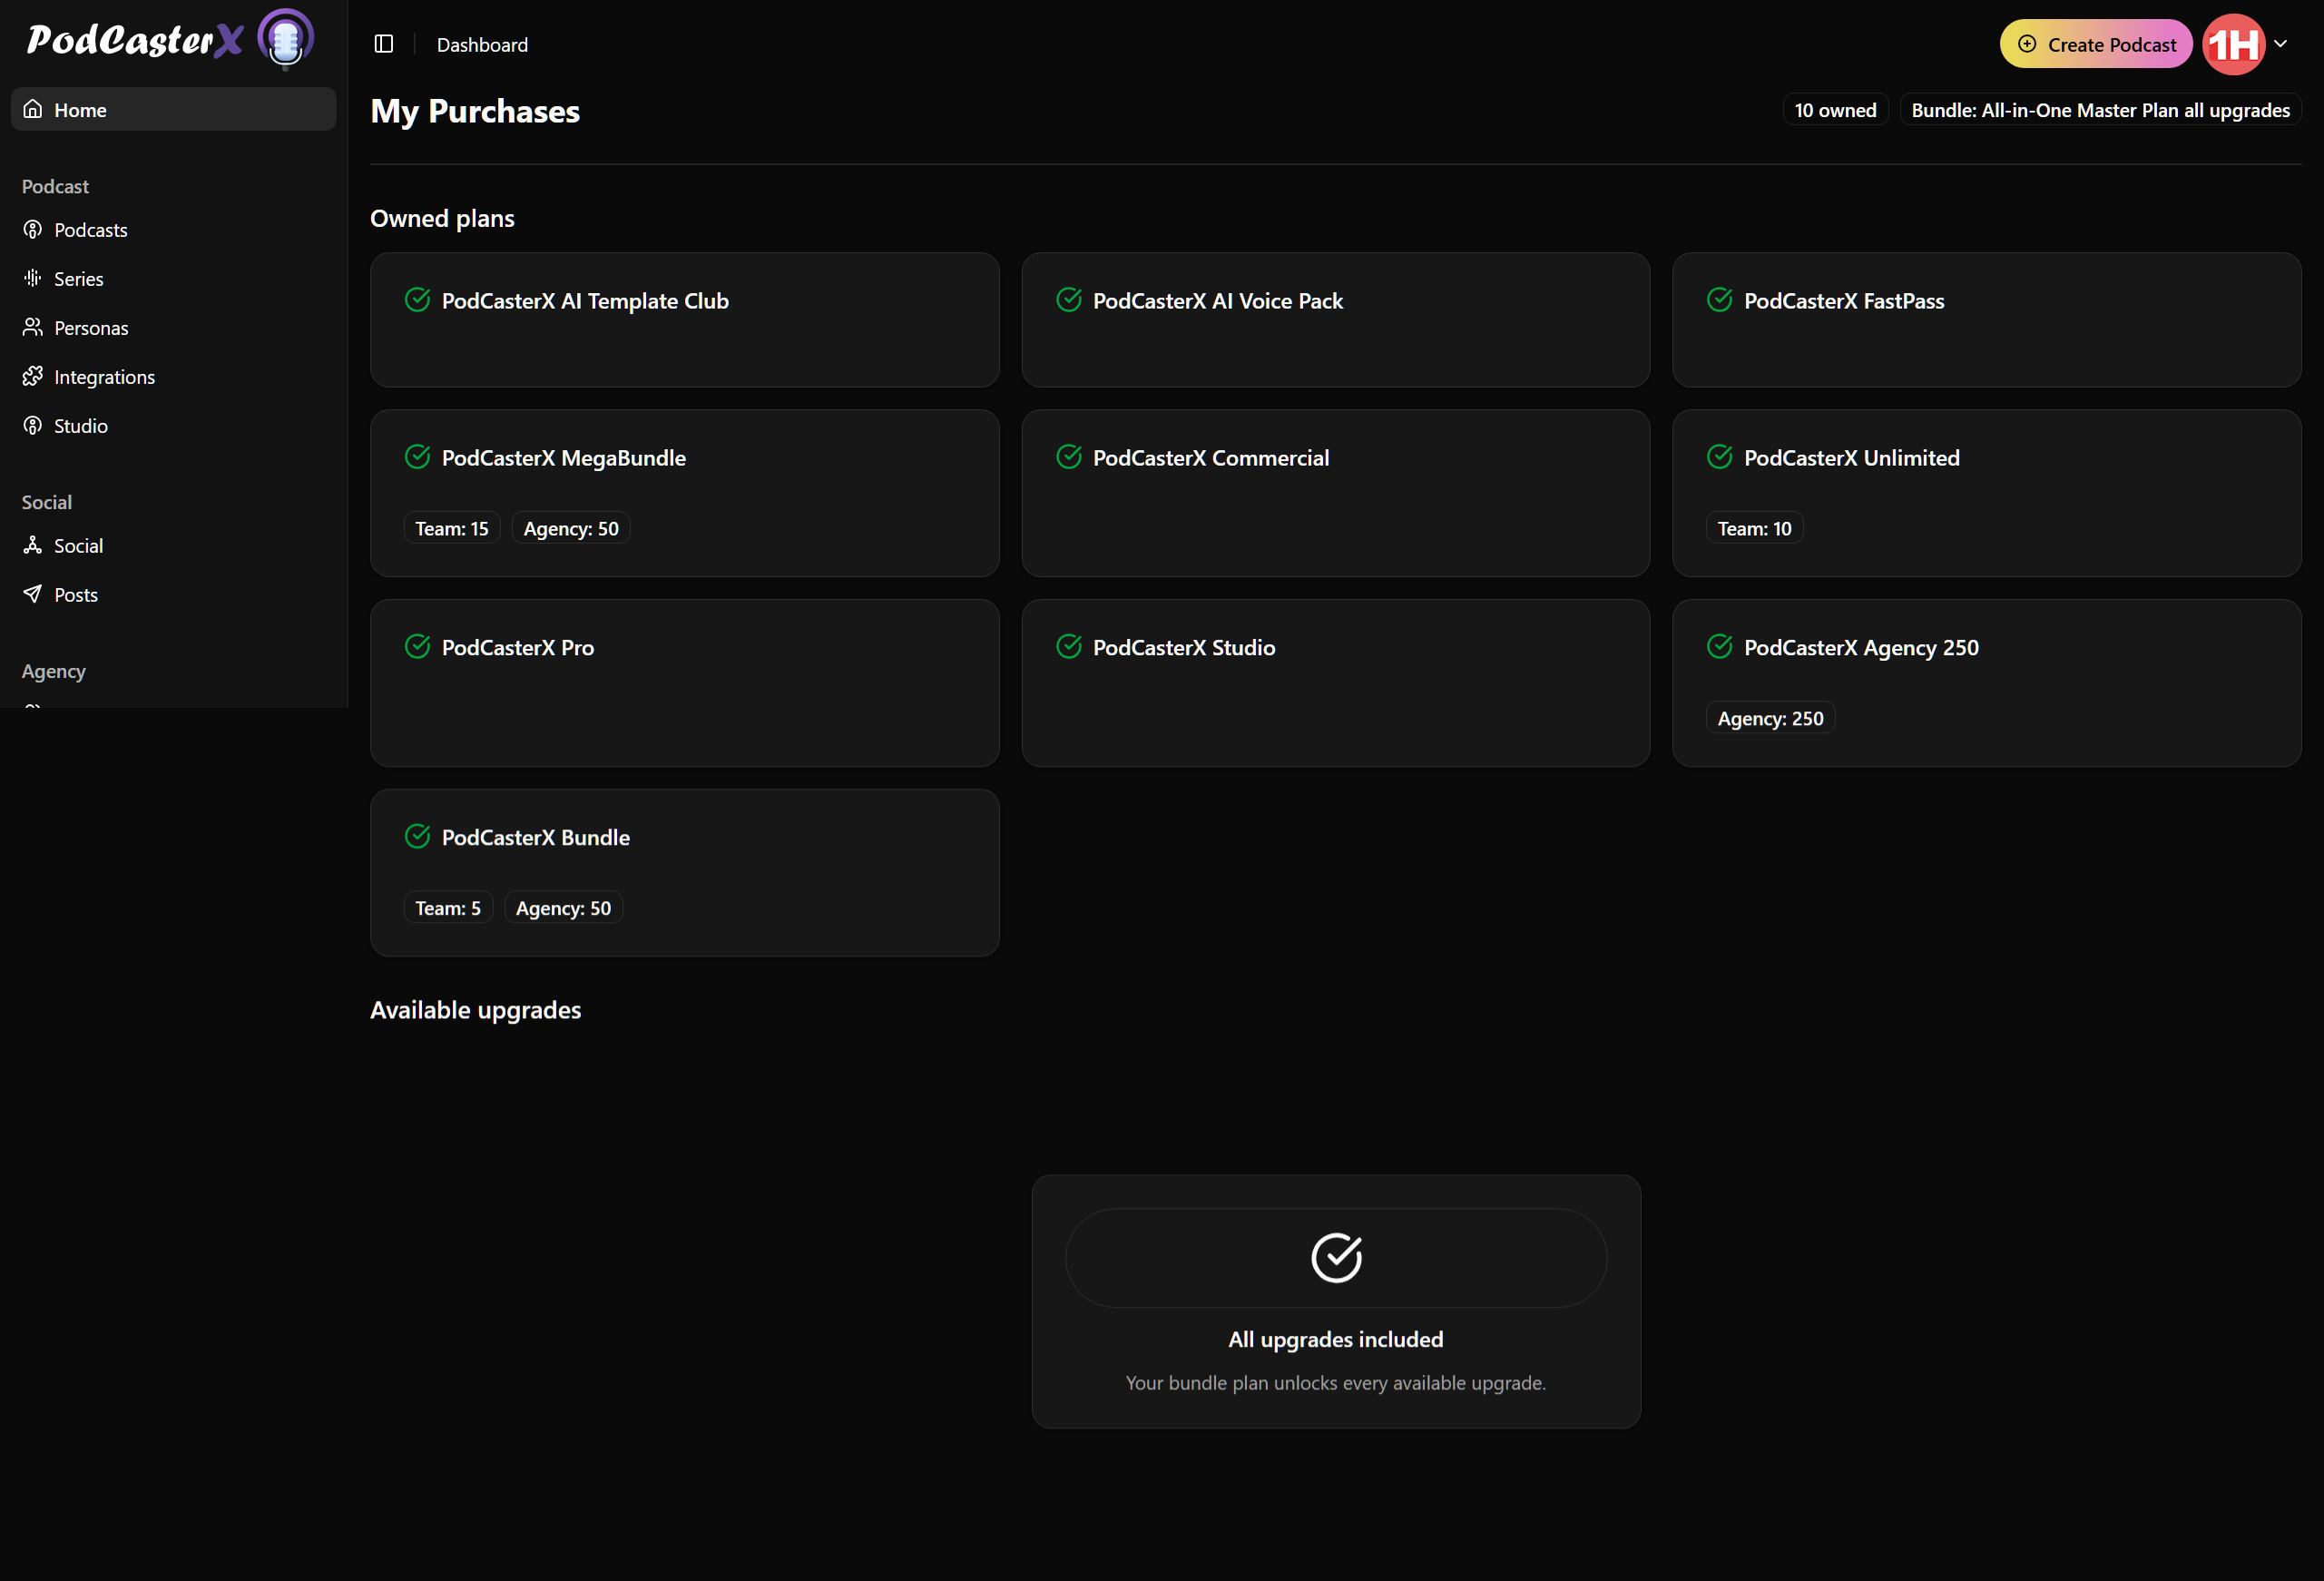
Task: Open Personas via people icon
Action: click(33, 327)
